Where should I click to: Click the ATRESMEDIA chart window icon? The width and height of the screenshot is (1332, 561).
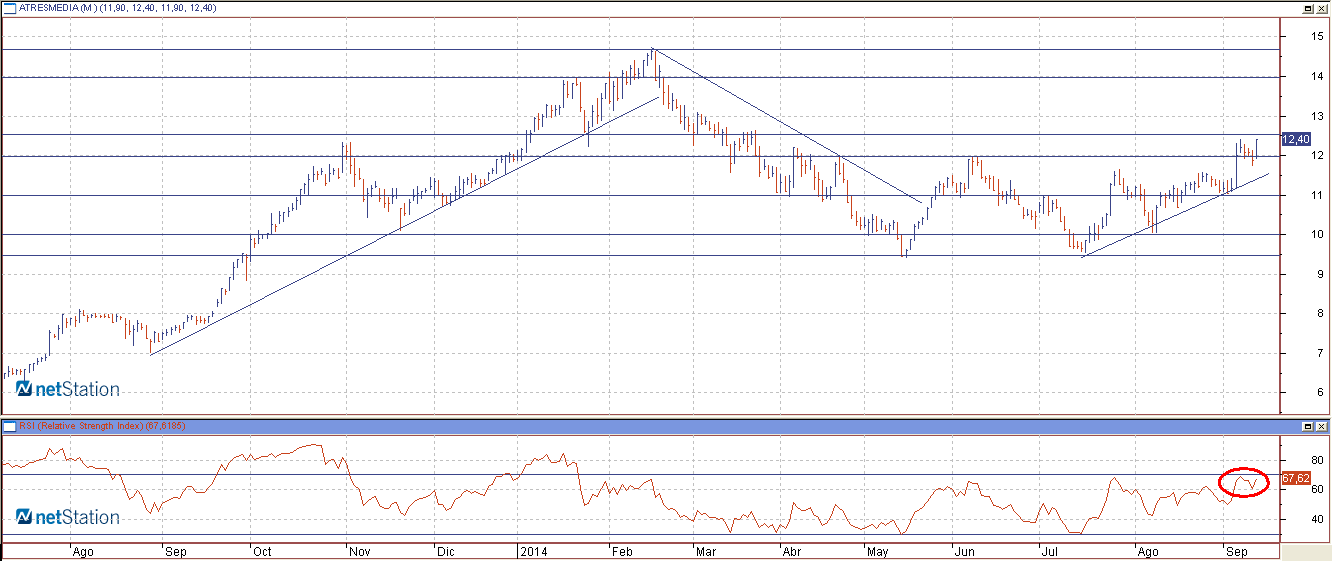(x=10, y=7)
